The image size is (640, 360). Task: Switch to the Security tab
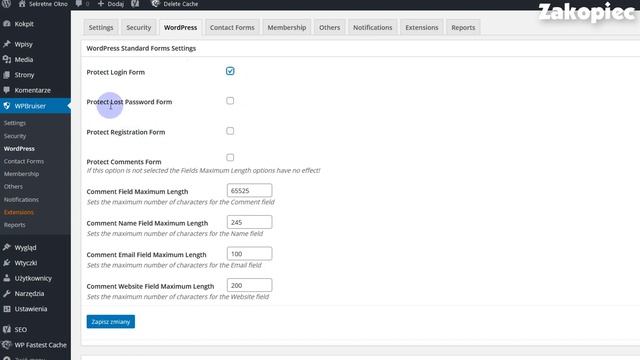pyautogui.click(x=138, y=27)
